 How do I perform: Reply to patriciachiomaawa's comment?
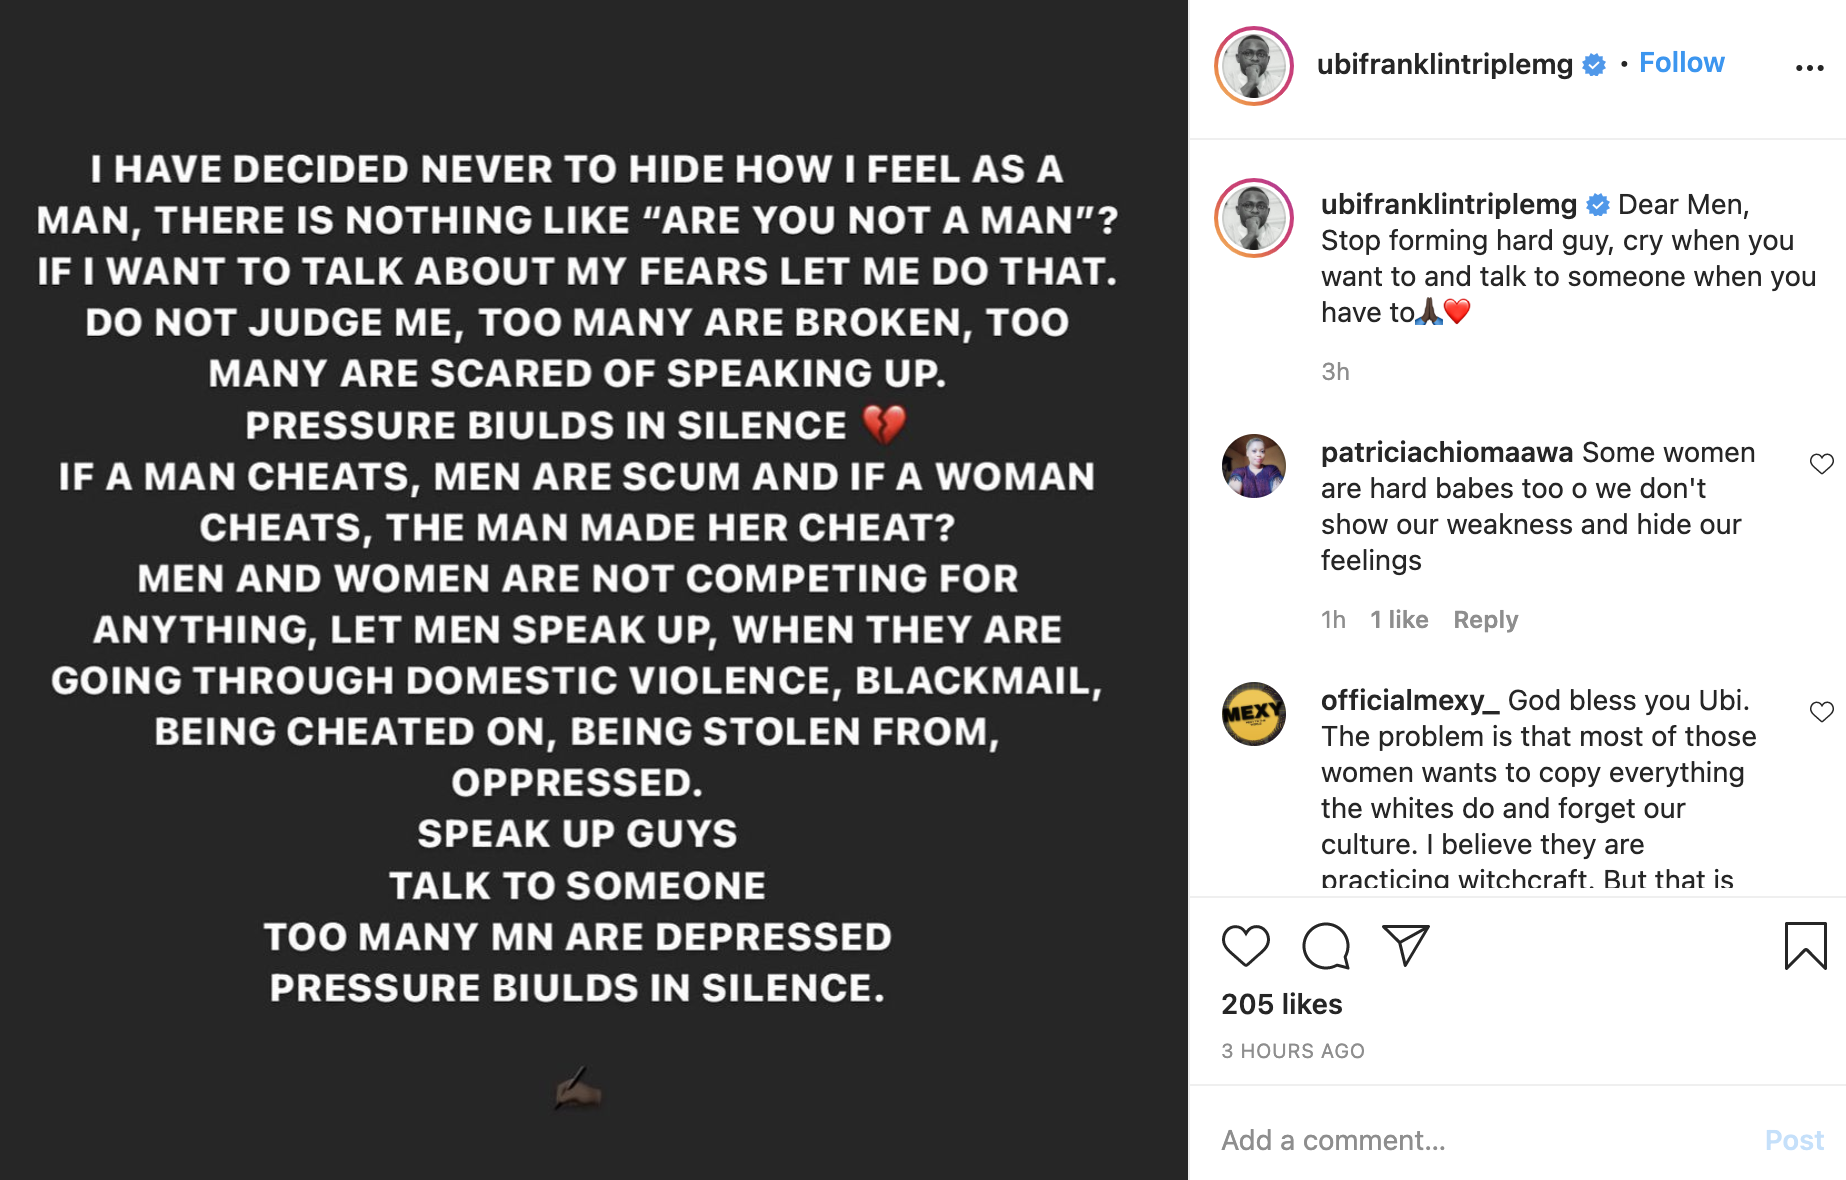pos(1485,620)
